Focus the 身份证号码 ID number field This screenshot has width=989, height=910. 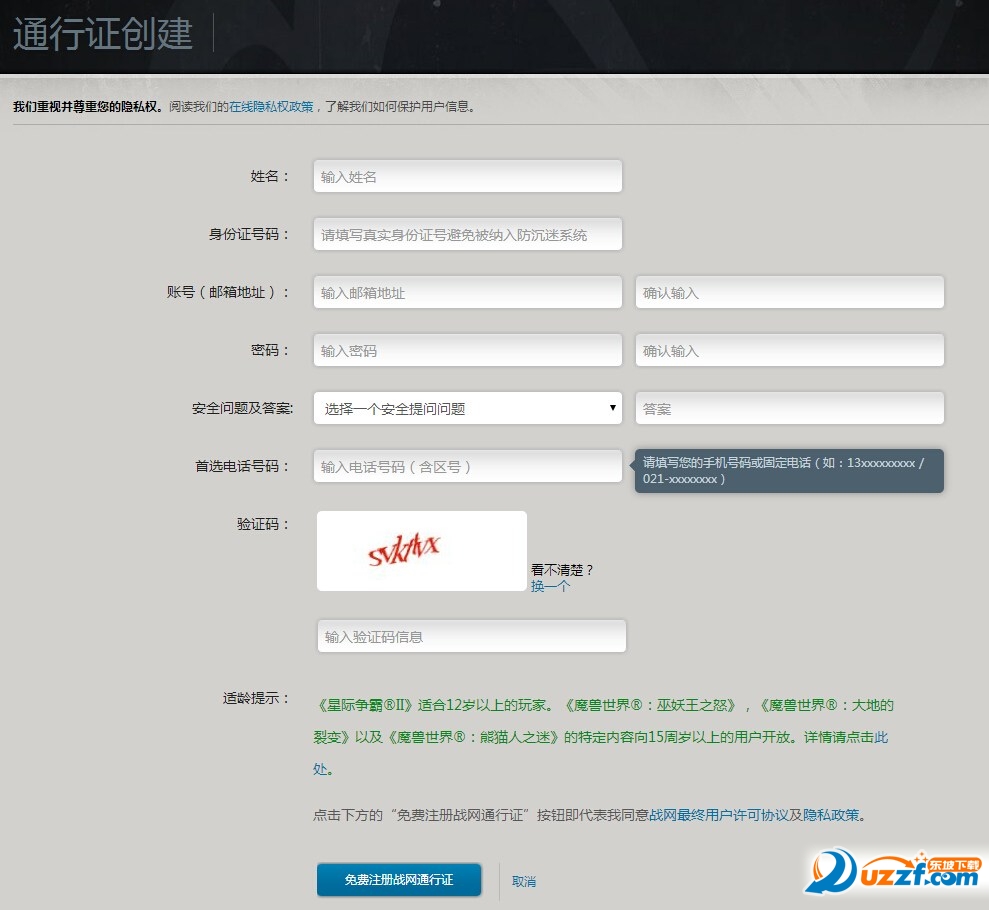click(467, 234)
